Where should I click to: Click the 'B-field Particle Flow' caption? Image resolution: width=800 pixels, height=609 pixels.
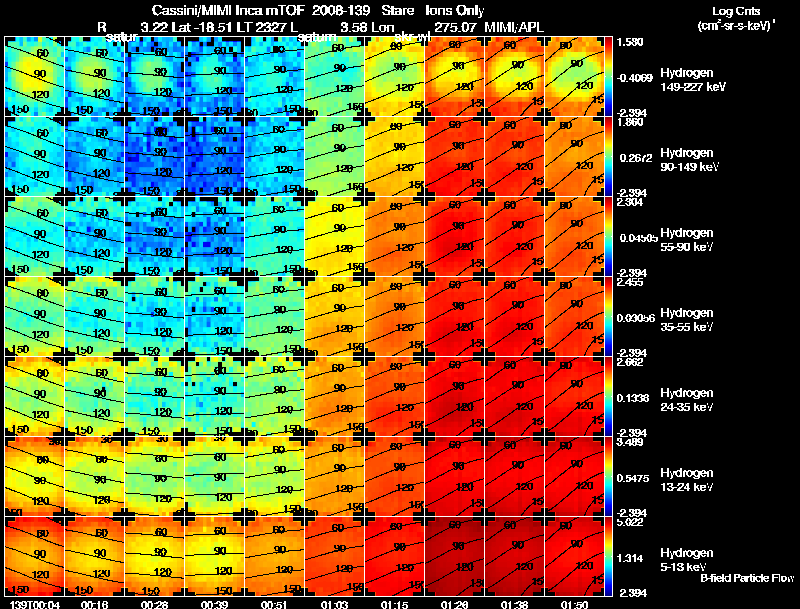click(x=747, y=578)
